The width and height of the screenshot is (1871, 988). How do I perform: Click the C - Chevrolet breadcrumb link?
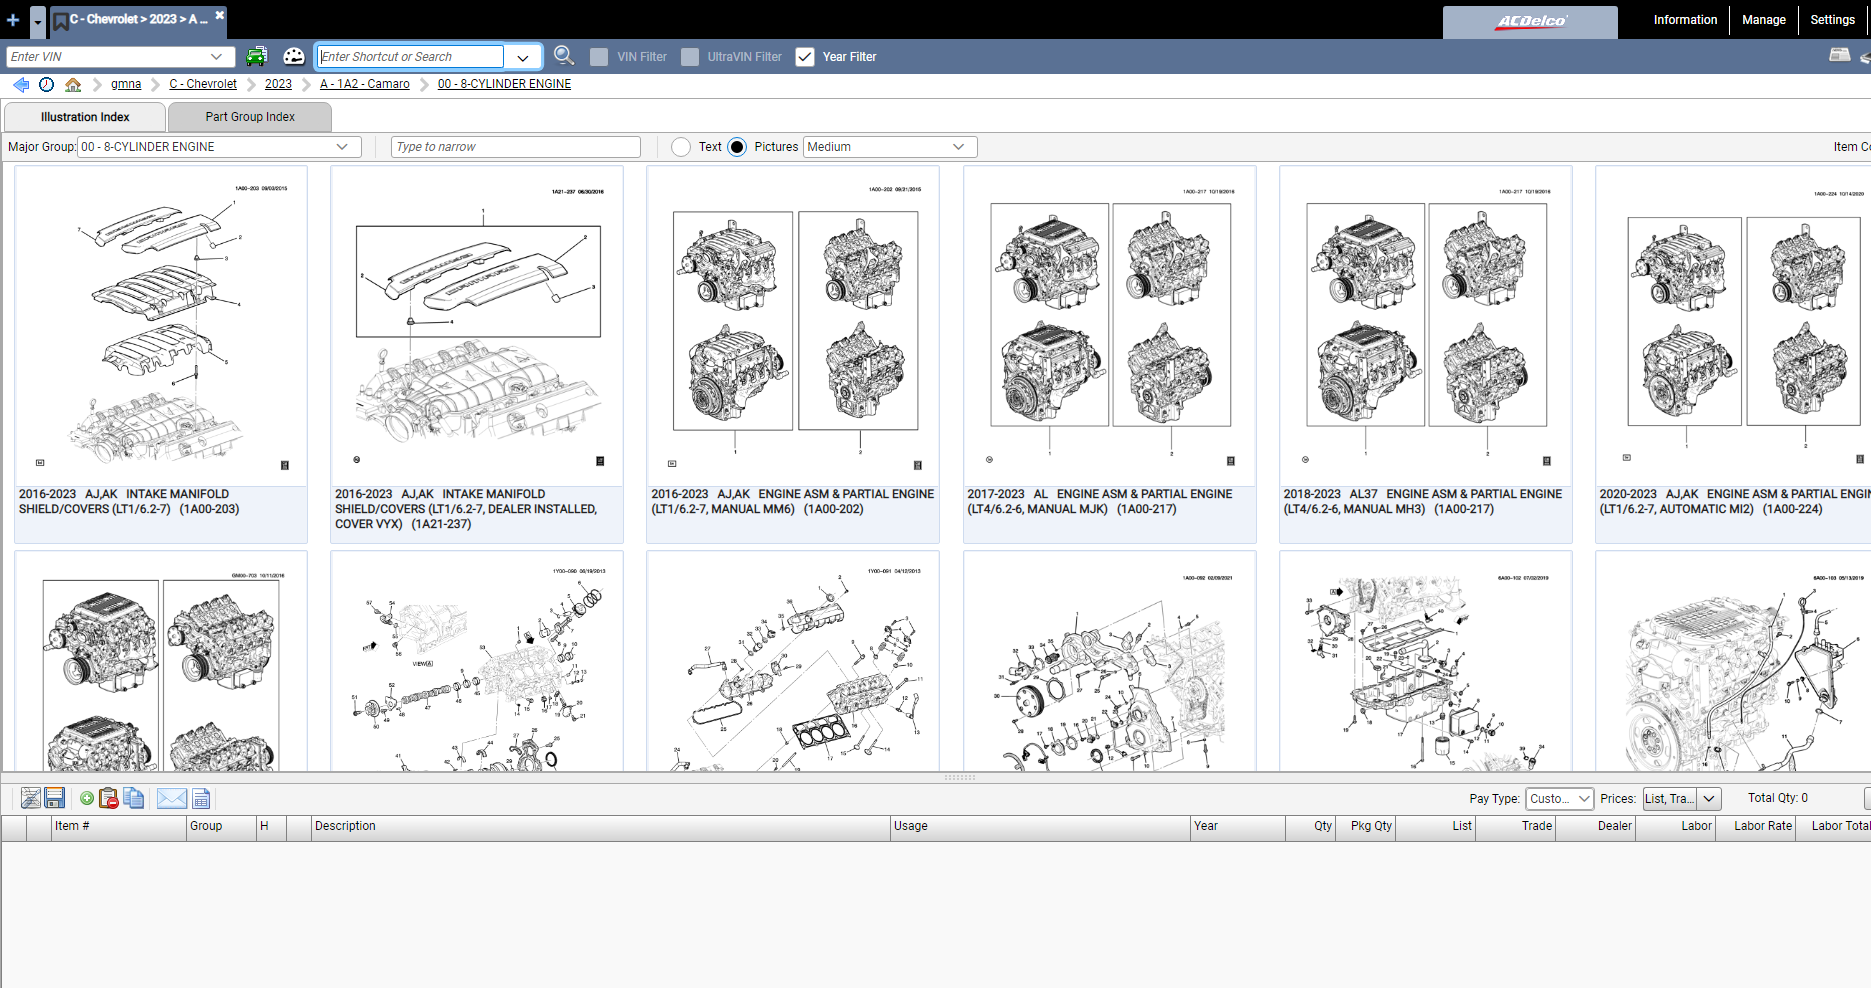pyautogui.click(x=203, y=84)
